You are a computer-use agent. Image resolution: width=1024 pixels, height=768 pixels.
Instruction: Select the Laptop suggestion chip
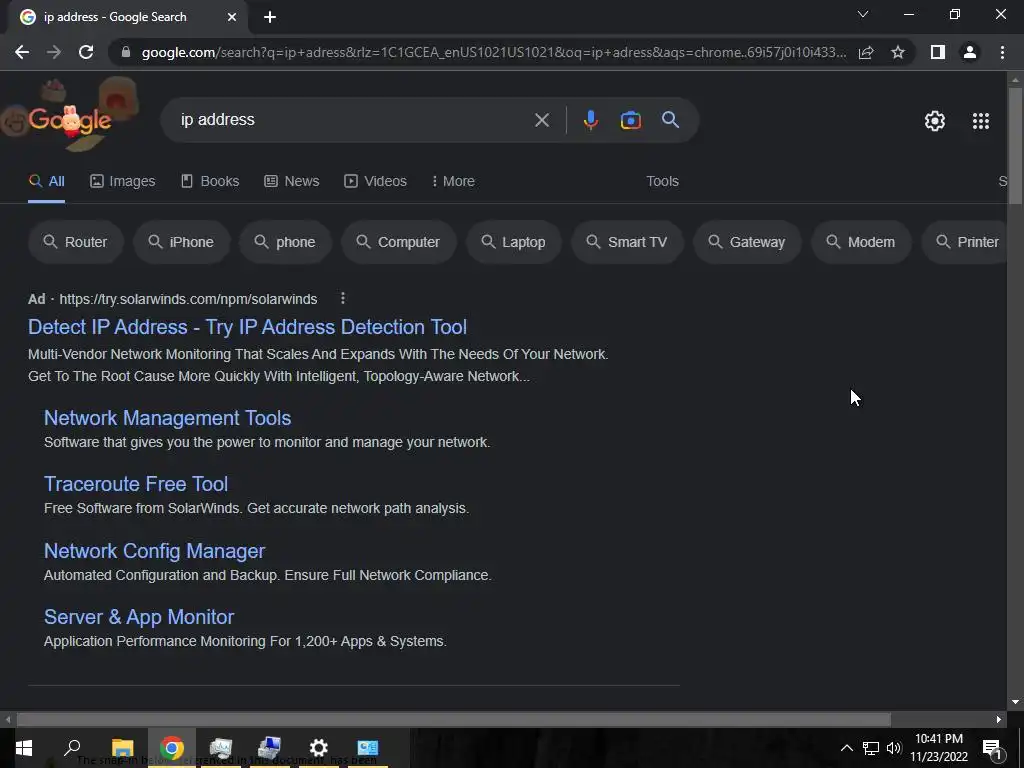pos(513,242)
